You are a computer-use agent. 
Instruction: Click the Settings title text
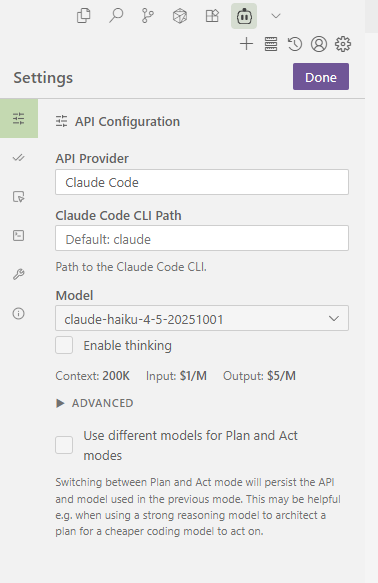click(x=43, y=78)
